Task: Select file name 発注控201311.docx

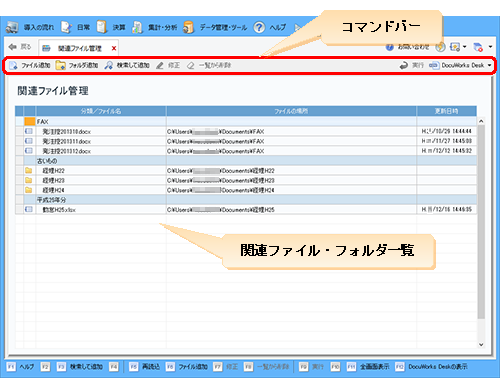Action: tap(67, 141)
